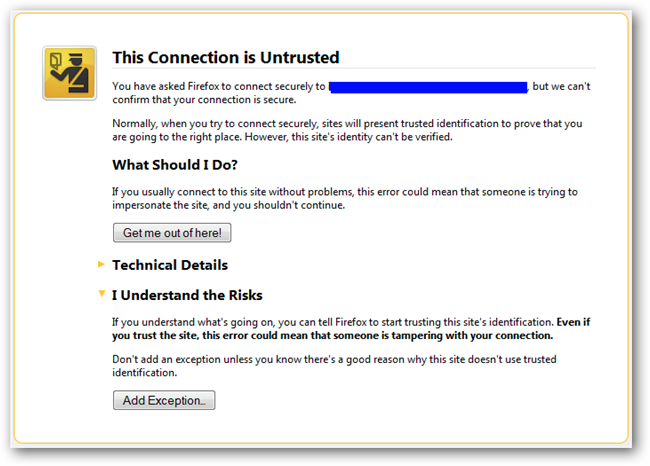
Task: Click the Add Exception button
Action: [x=164, y=400]
